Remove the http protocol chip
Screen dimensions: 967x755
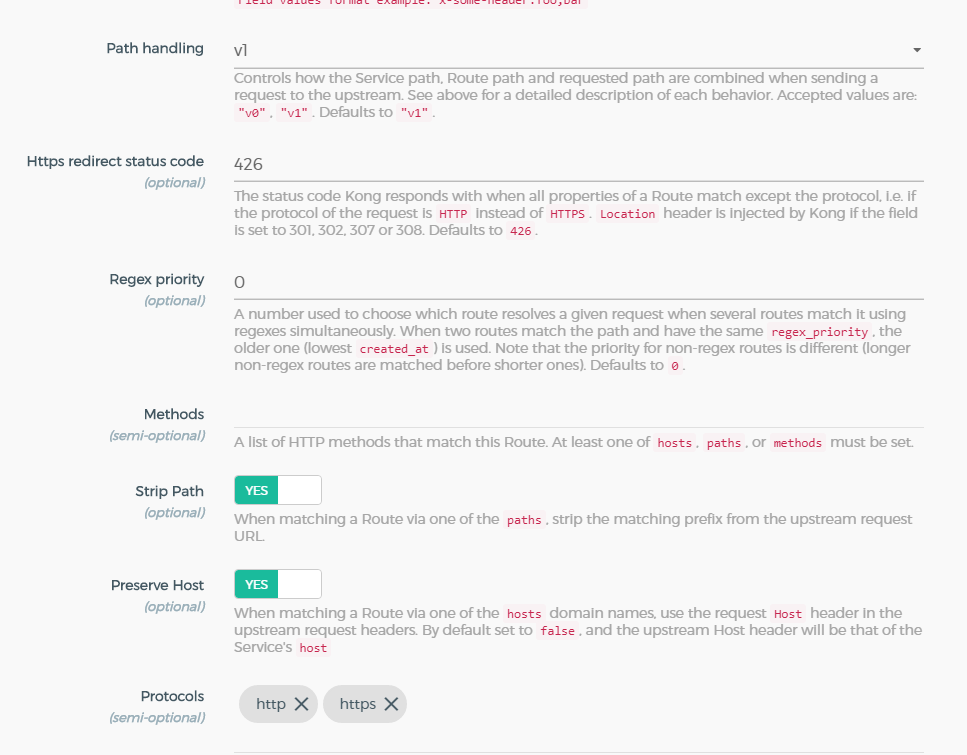[301, 704]
